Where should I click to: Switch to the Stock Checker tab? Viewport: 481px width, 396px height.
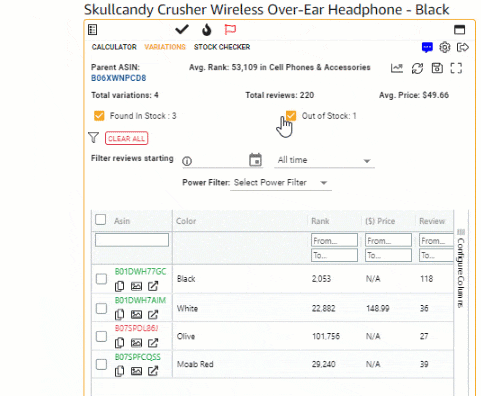[x=222, y=47]
